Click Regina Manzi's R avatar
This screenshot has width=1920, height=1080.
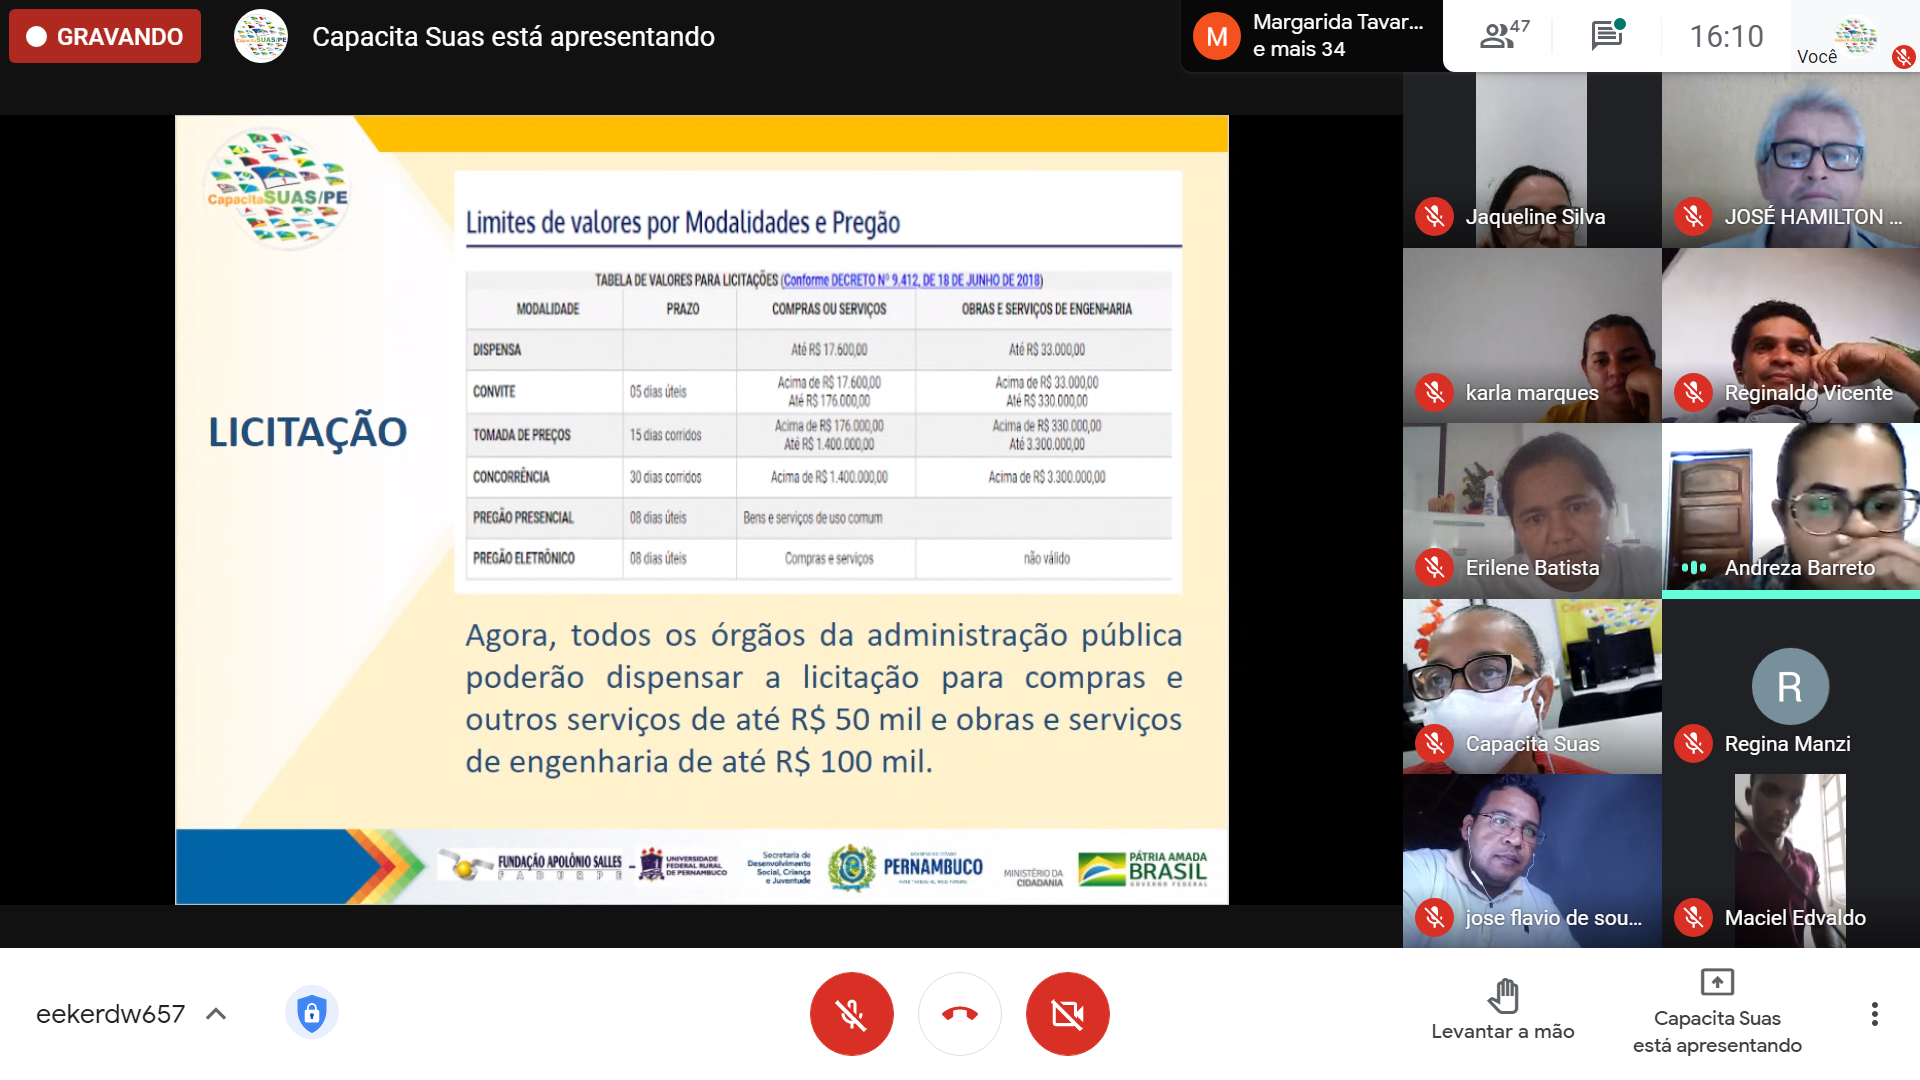coord(1789,687)
